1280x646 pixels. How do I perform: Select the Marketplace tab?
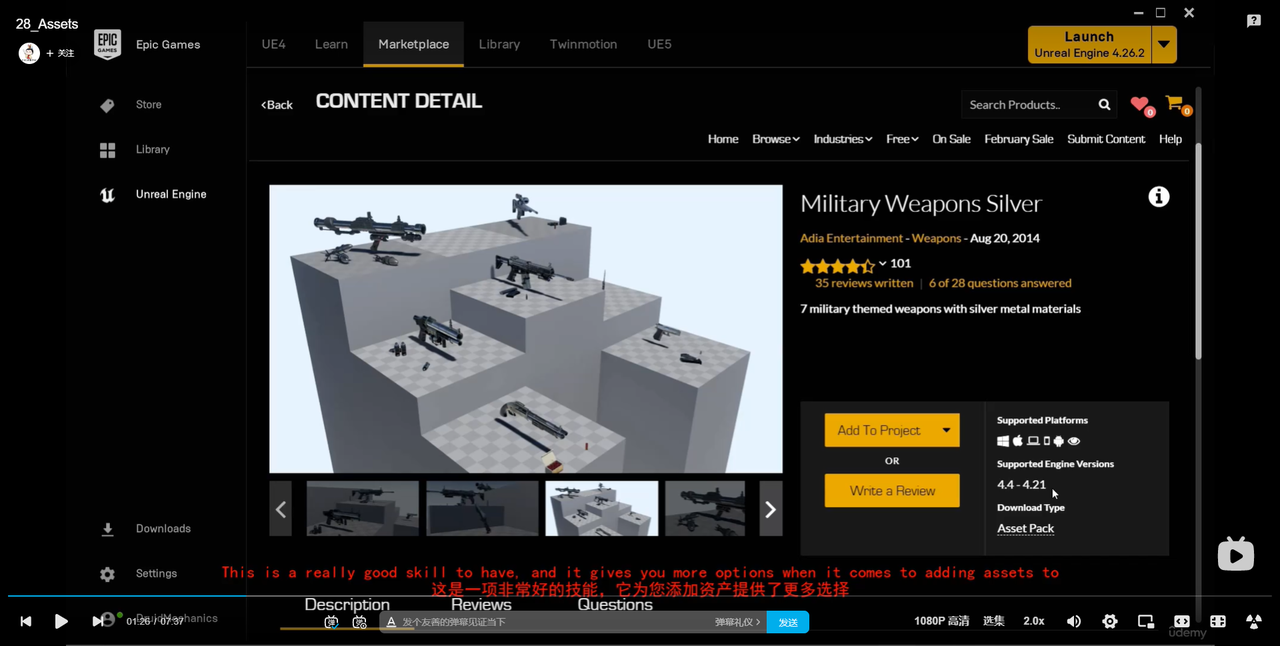coord(413,45)
